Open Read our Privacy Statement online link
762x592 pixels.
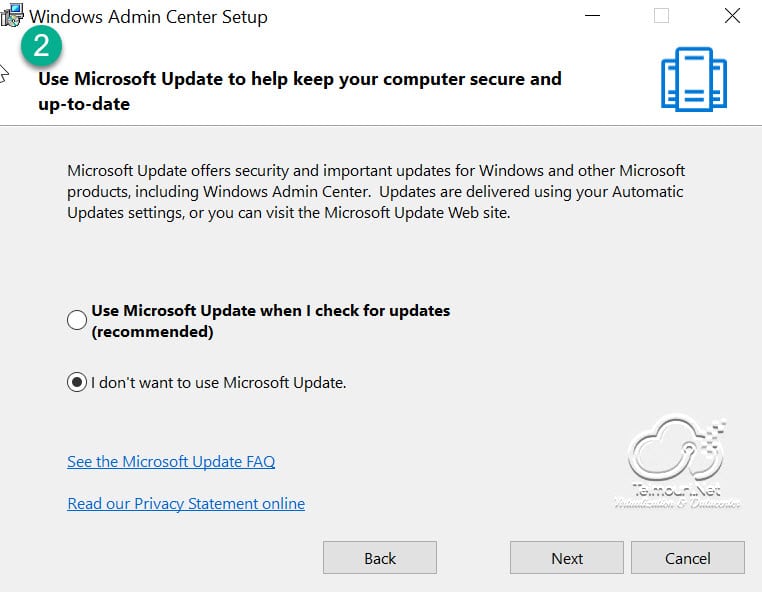(x=186, y=504)
